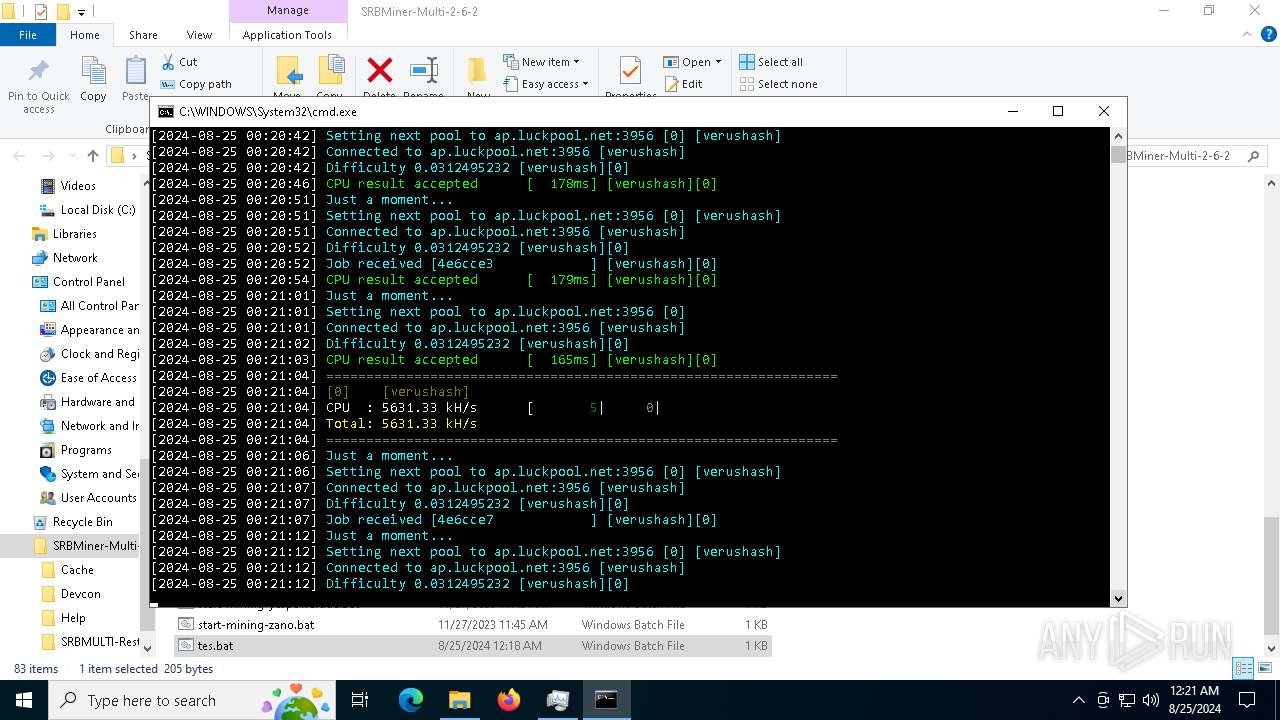Click the New folder icon
1280x720 pixels.
478,71
